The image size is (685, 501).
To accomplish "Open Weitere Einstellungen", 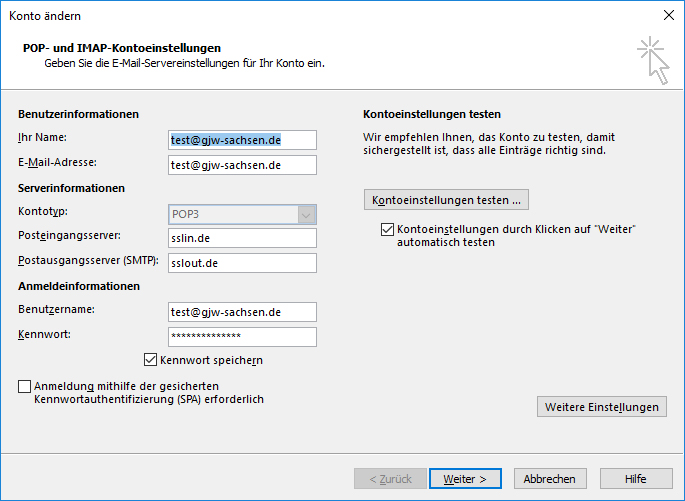I will [x=602, y=407].
